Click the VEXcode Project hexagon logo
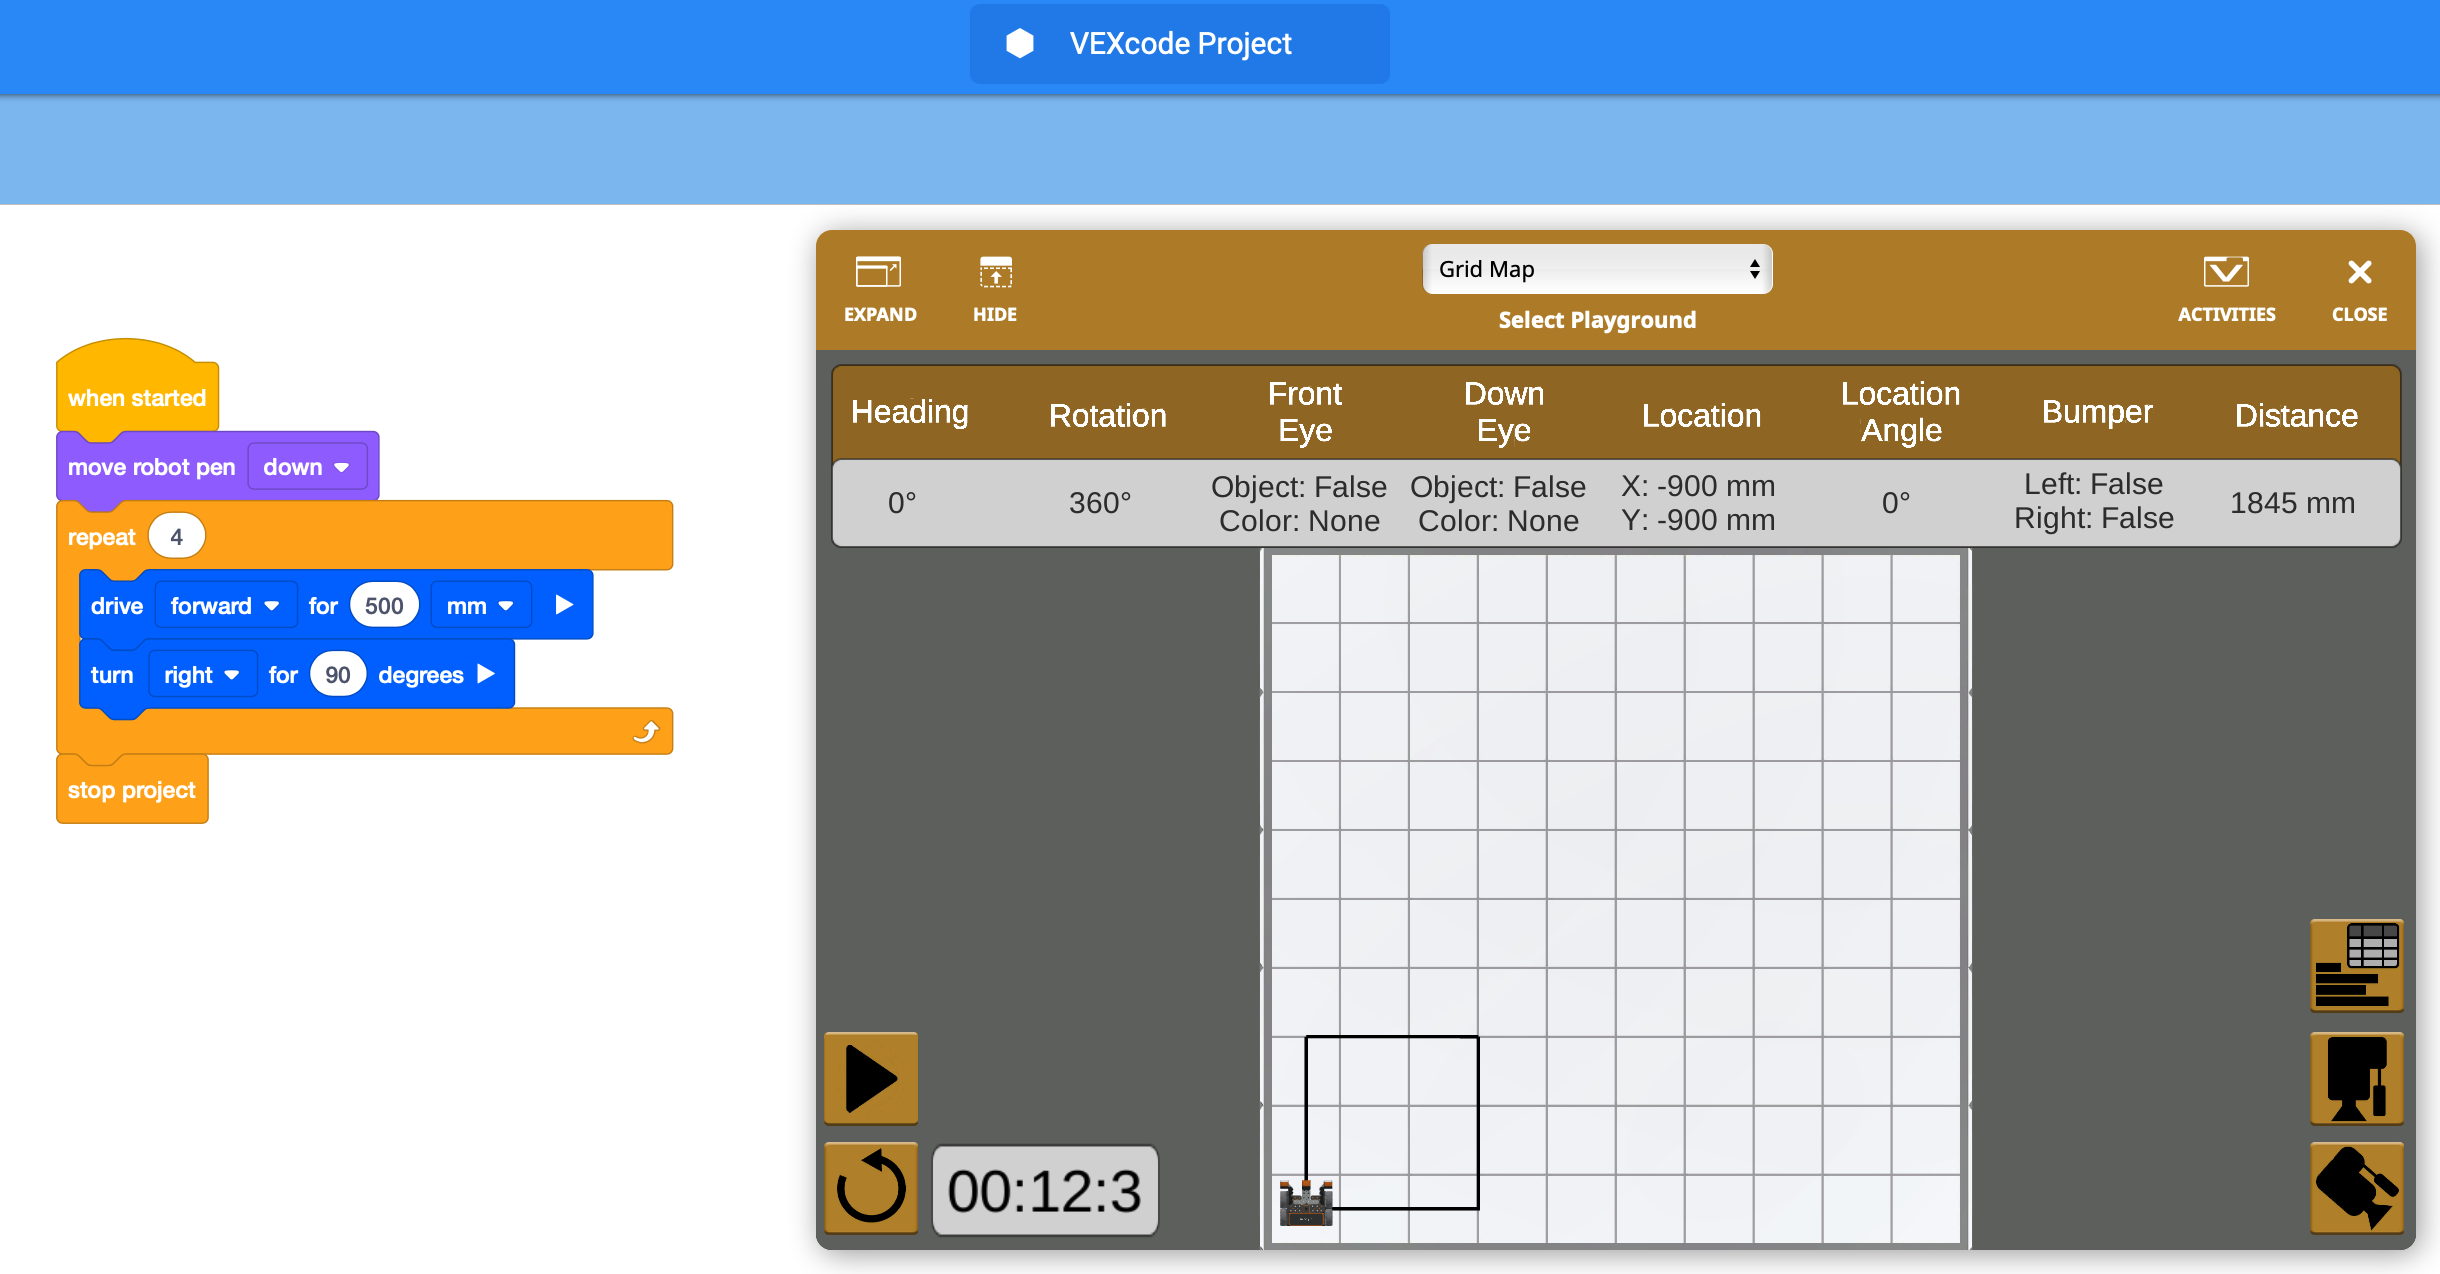The width and height of the screenshot is (2440, 1274). coord(1020,43)
